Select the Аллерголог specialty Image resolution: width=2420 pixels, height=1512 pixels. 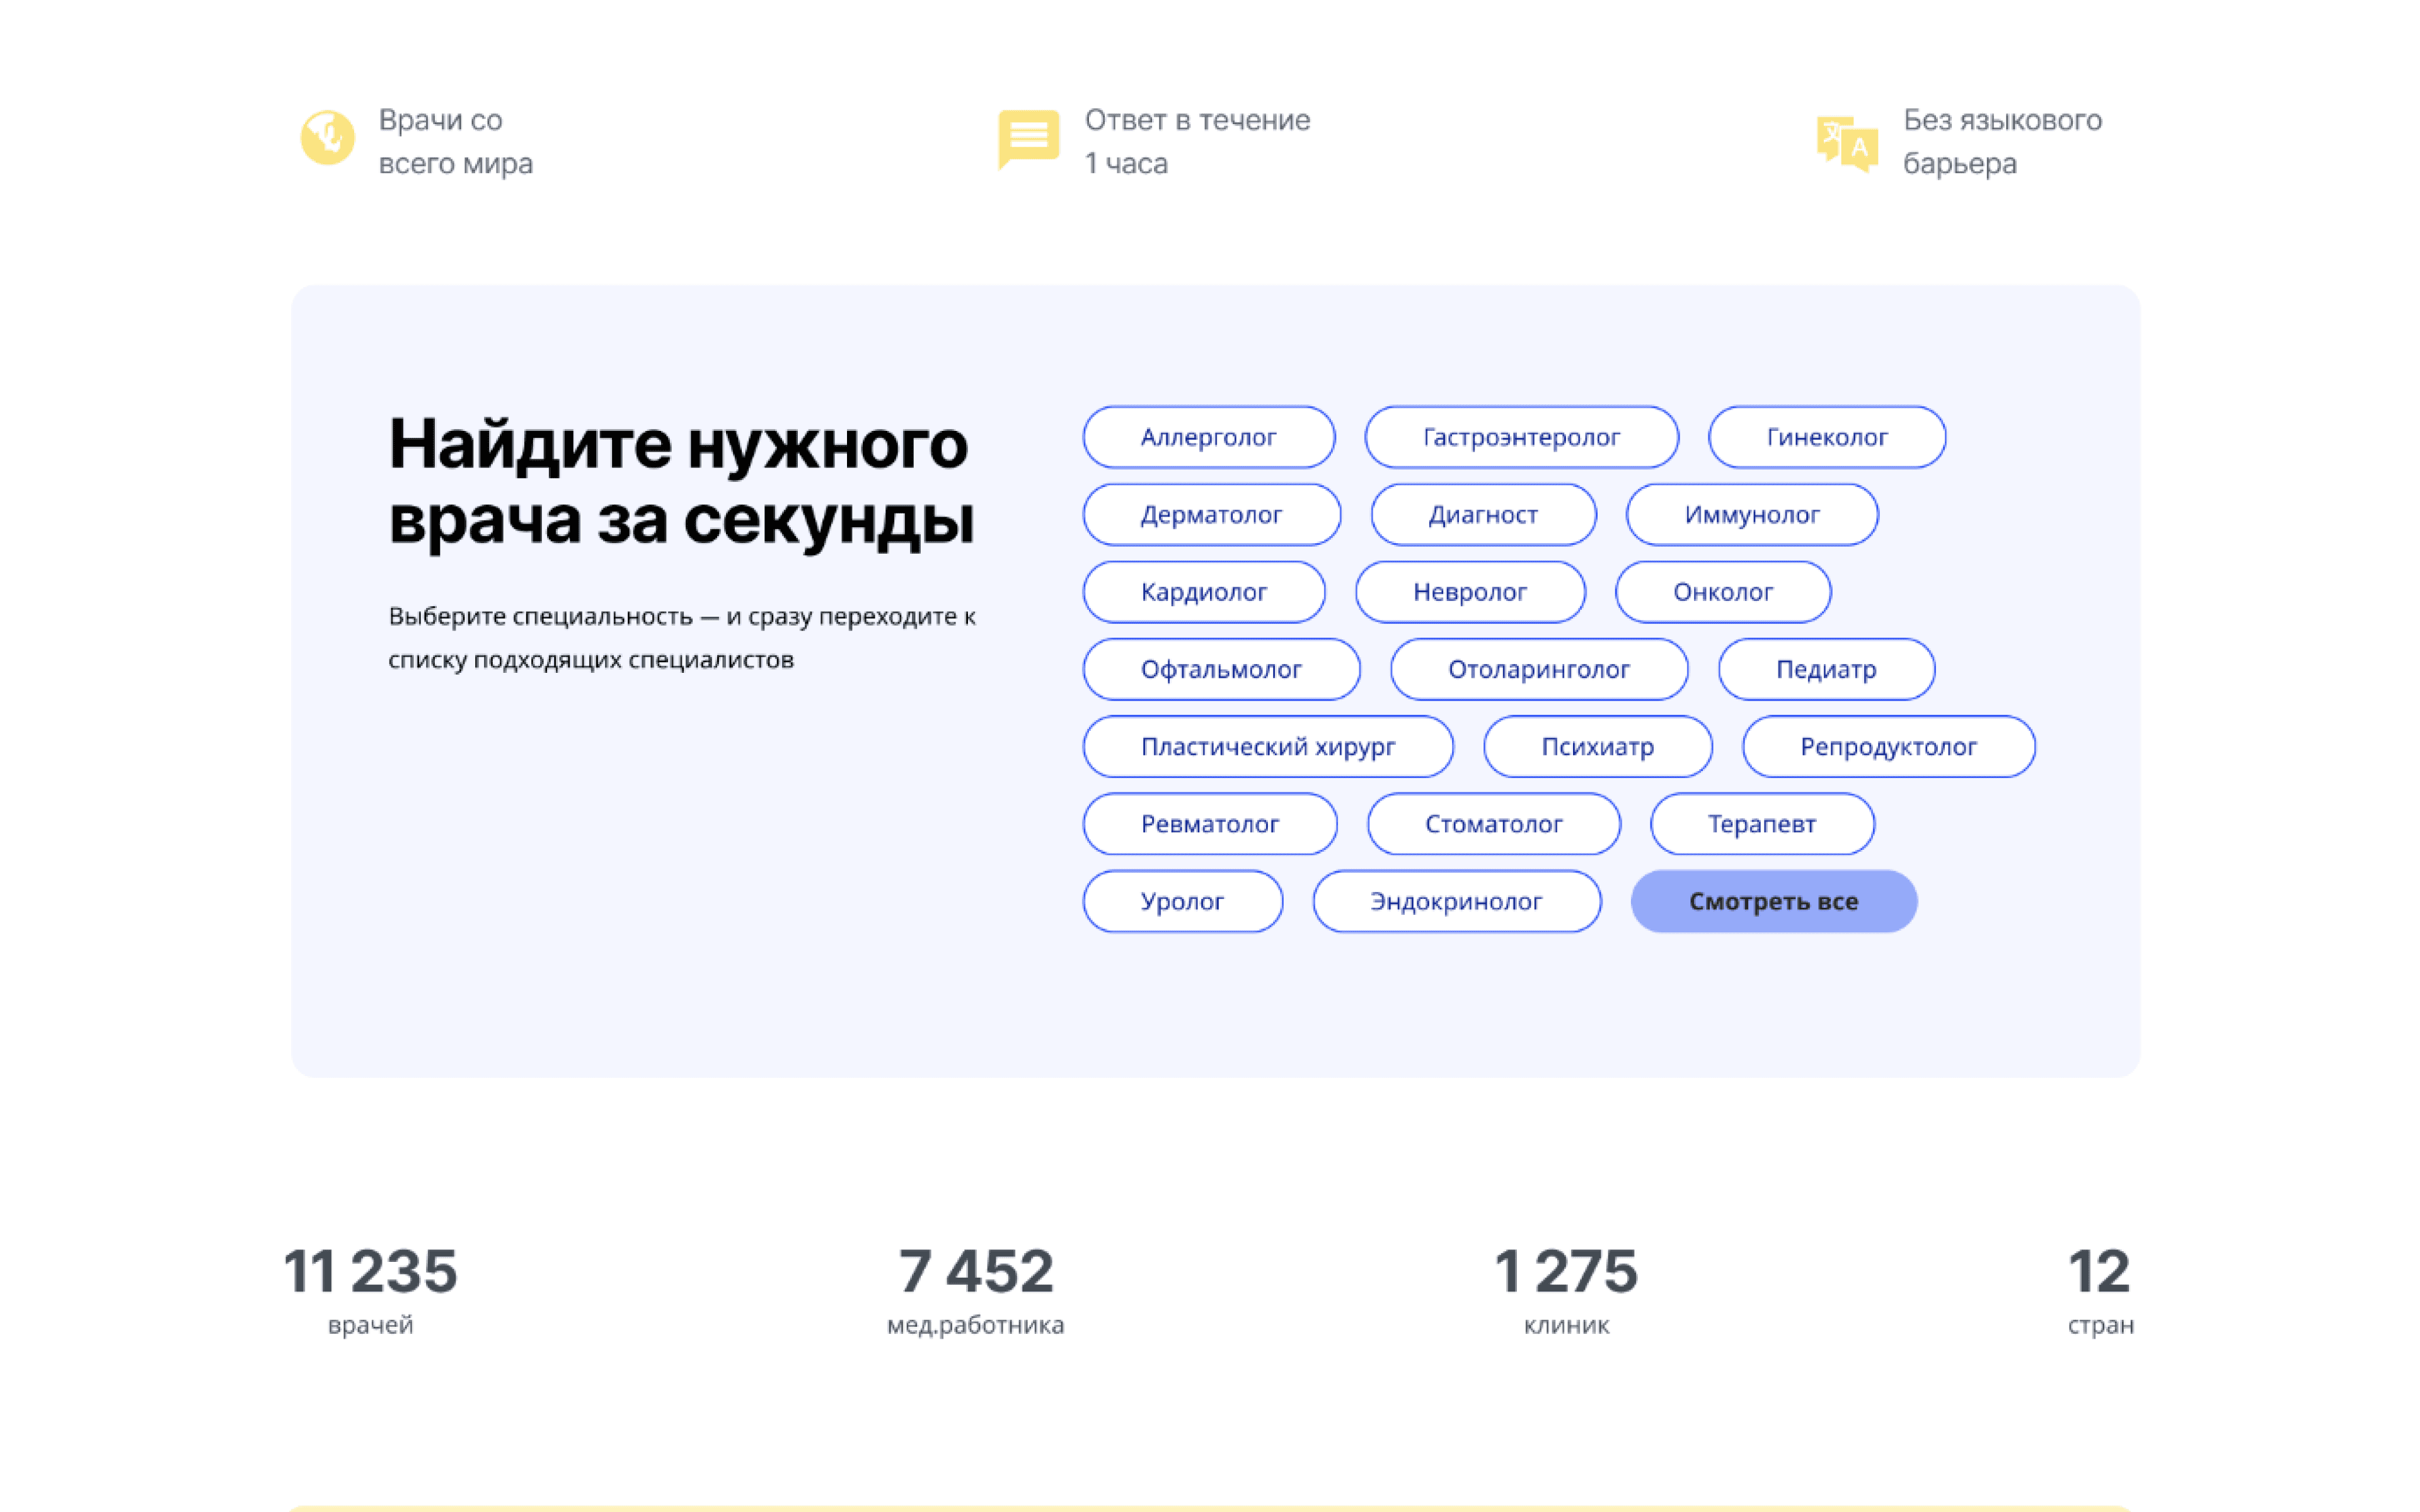1208,437
